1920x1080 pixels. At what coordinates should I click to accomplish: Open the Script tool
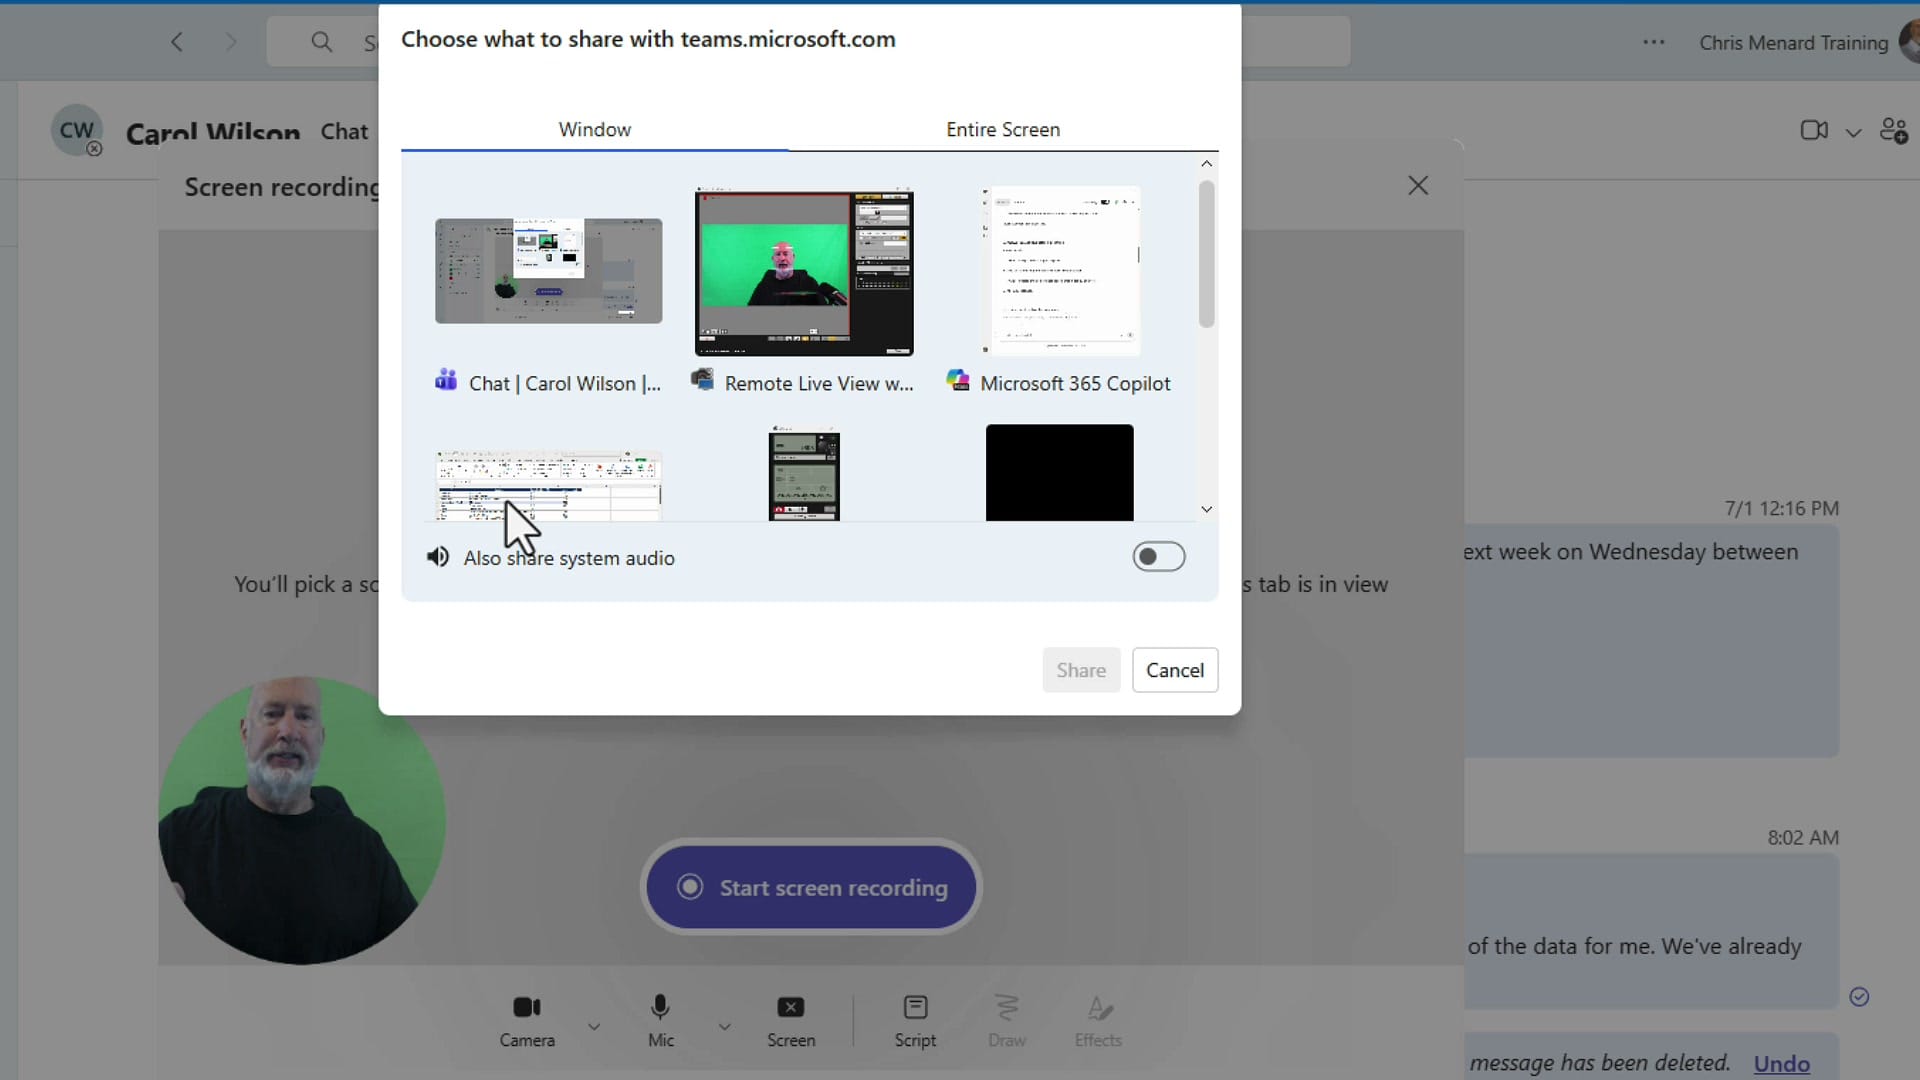[x=915, y=1021]
